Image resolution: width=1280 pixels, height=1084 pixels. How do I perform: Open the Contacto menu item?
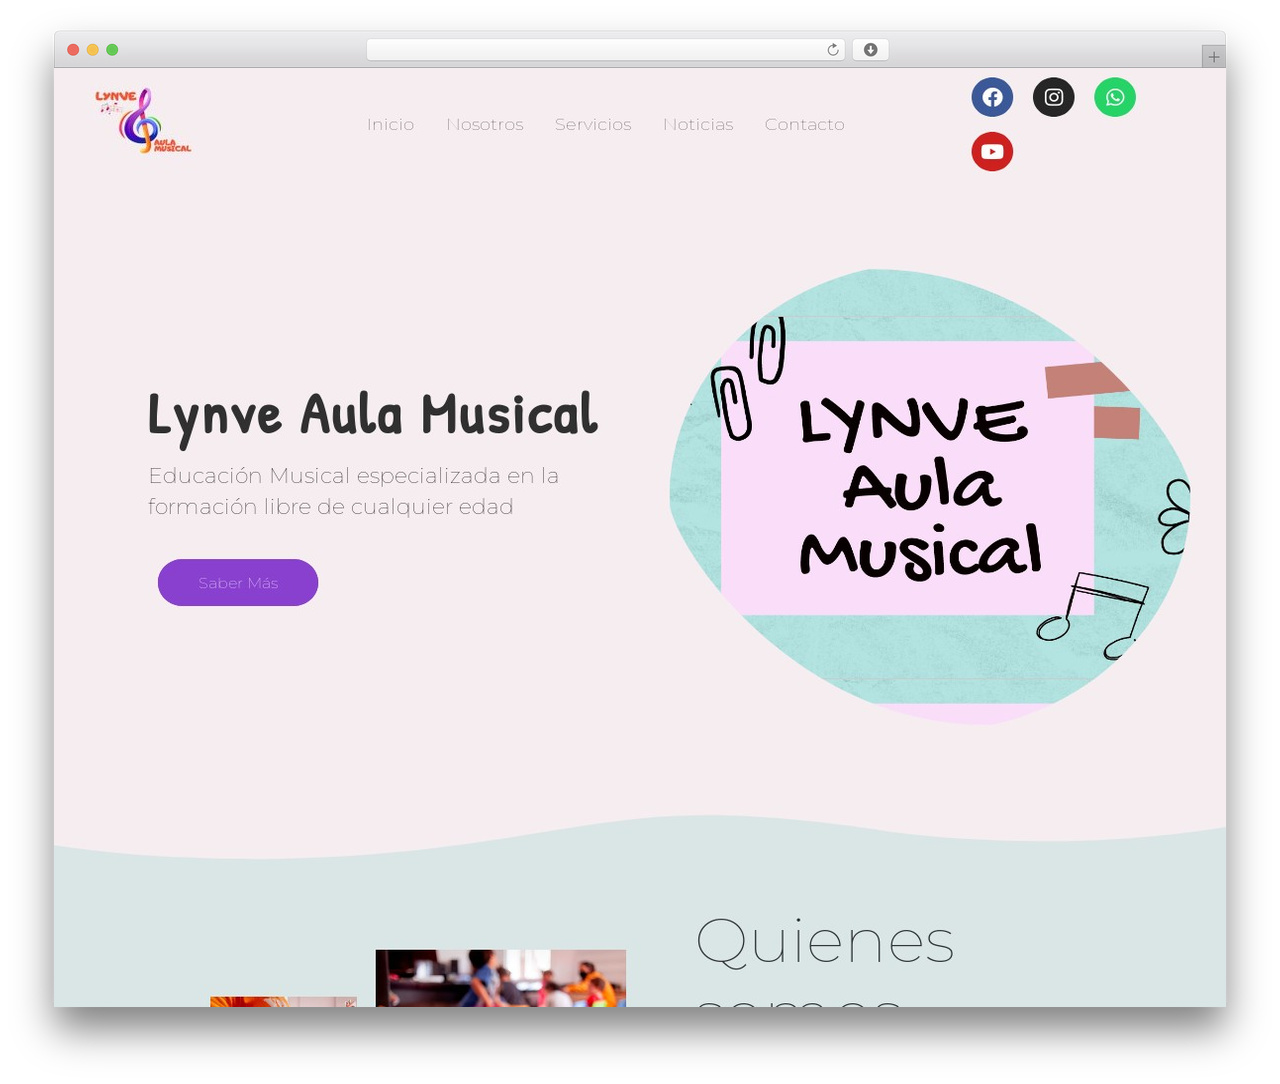(804, 124)
